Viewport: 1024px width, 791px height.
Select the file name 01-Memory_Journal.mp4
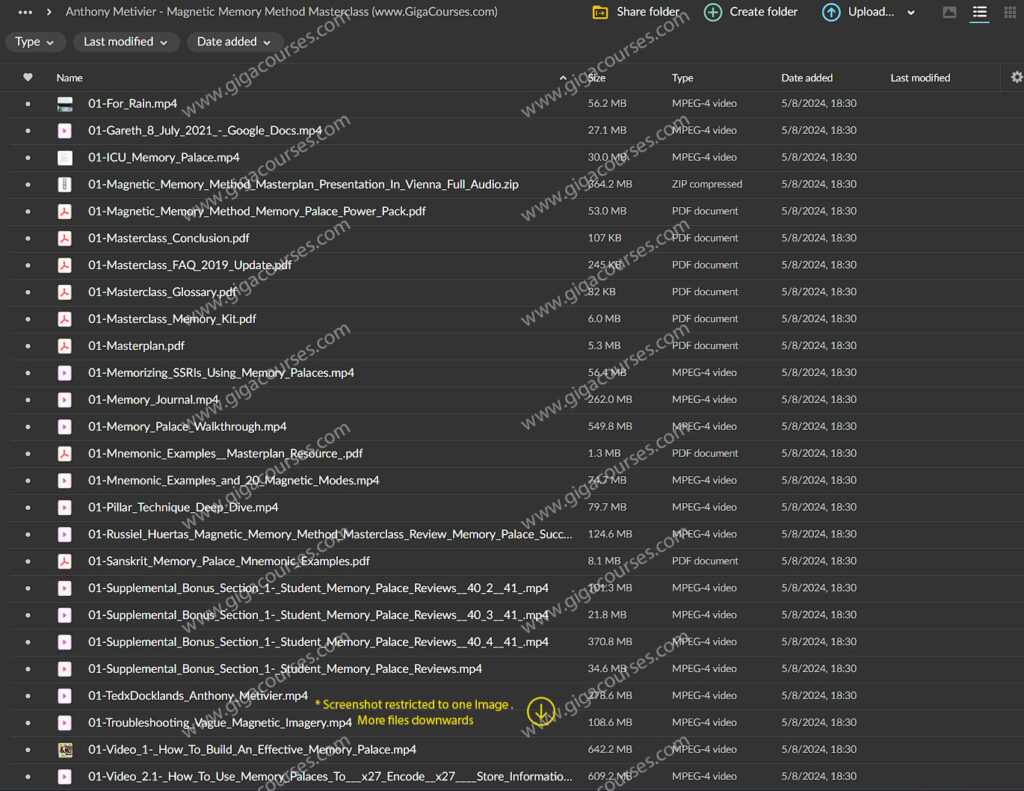point(153,400)
